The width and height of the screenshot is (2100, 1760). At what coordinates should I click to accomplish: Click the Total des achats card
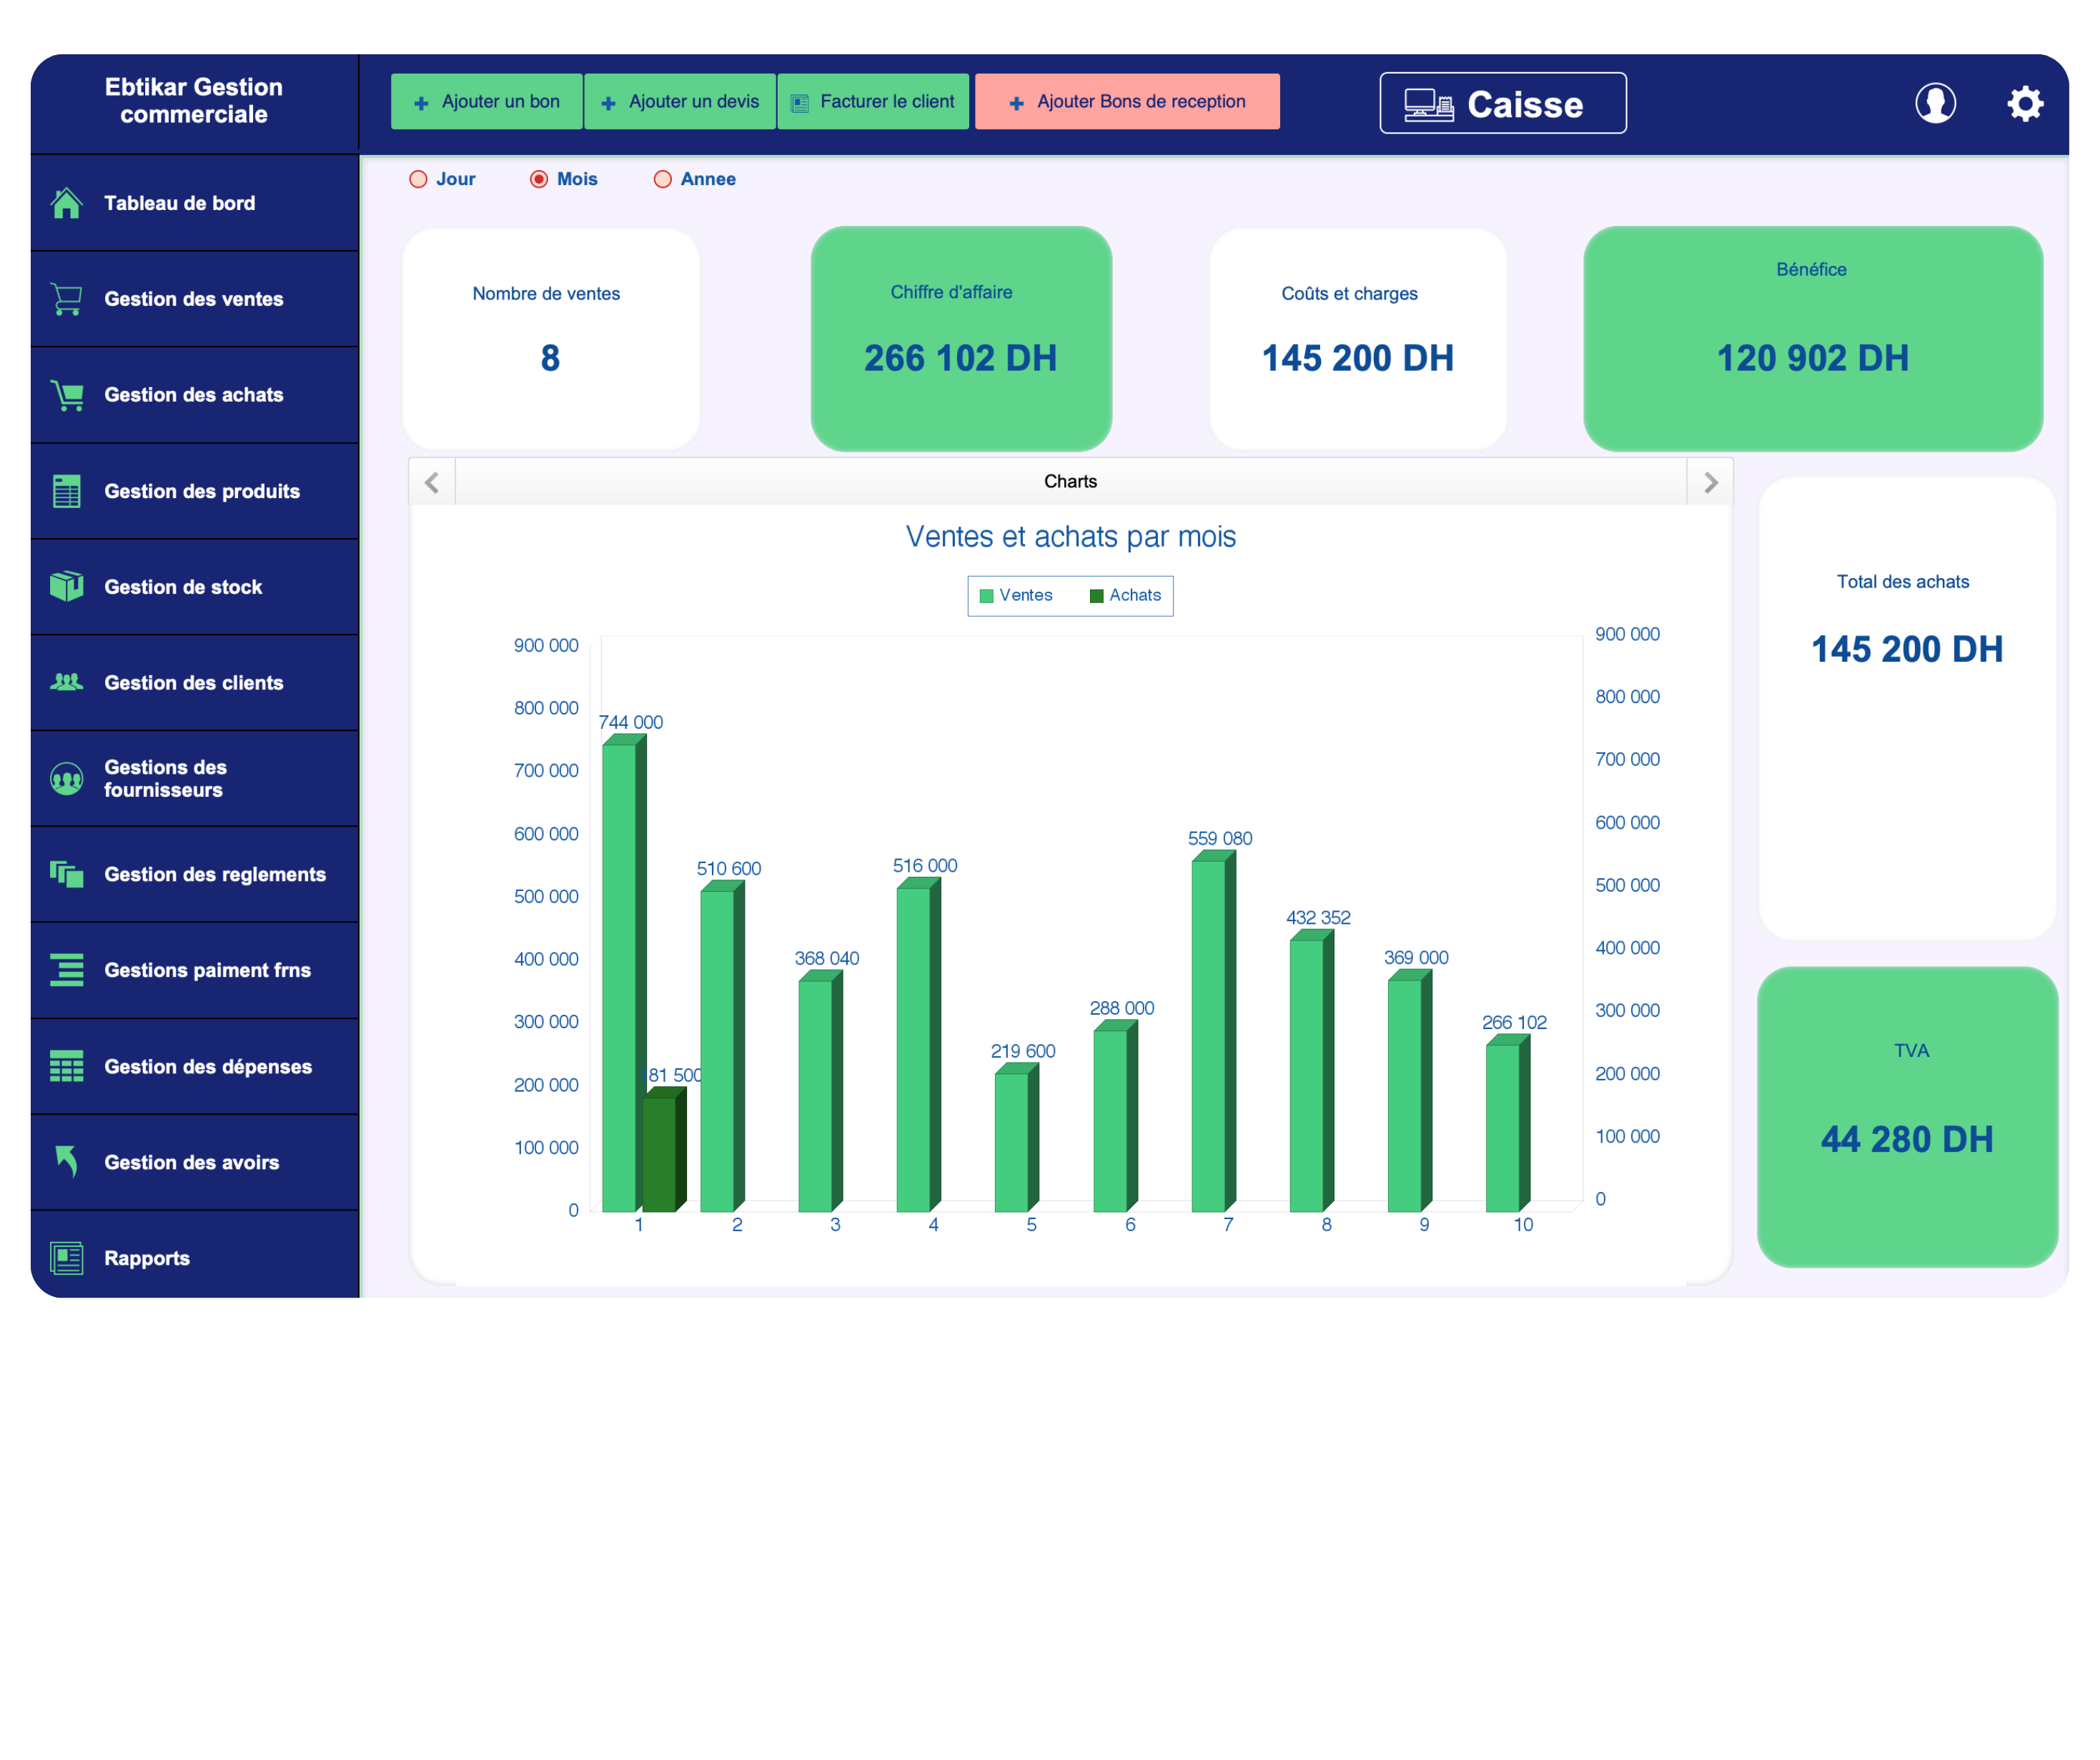click(x=1907, y=708)
